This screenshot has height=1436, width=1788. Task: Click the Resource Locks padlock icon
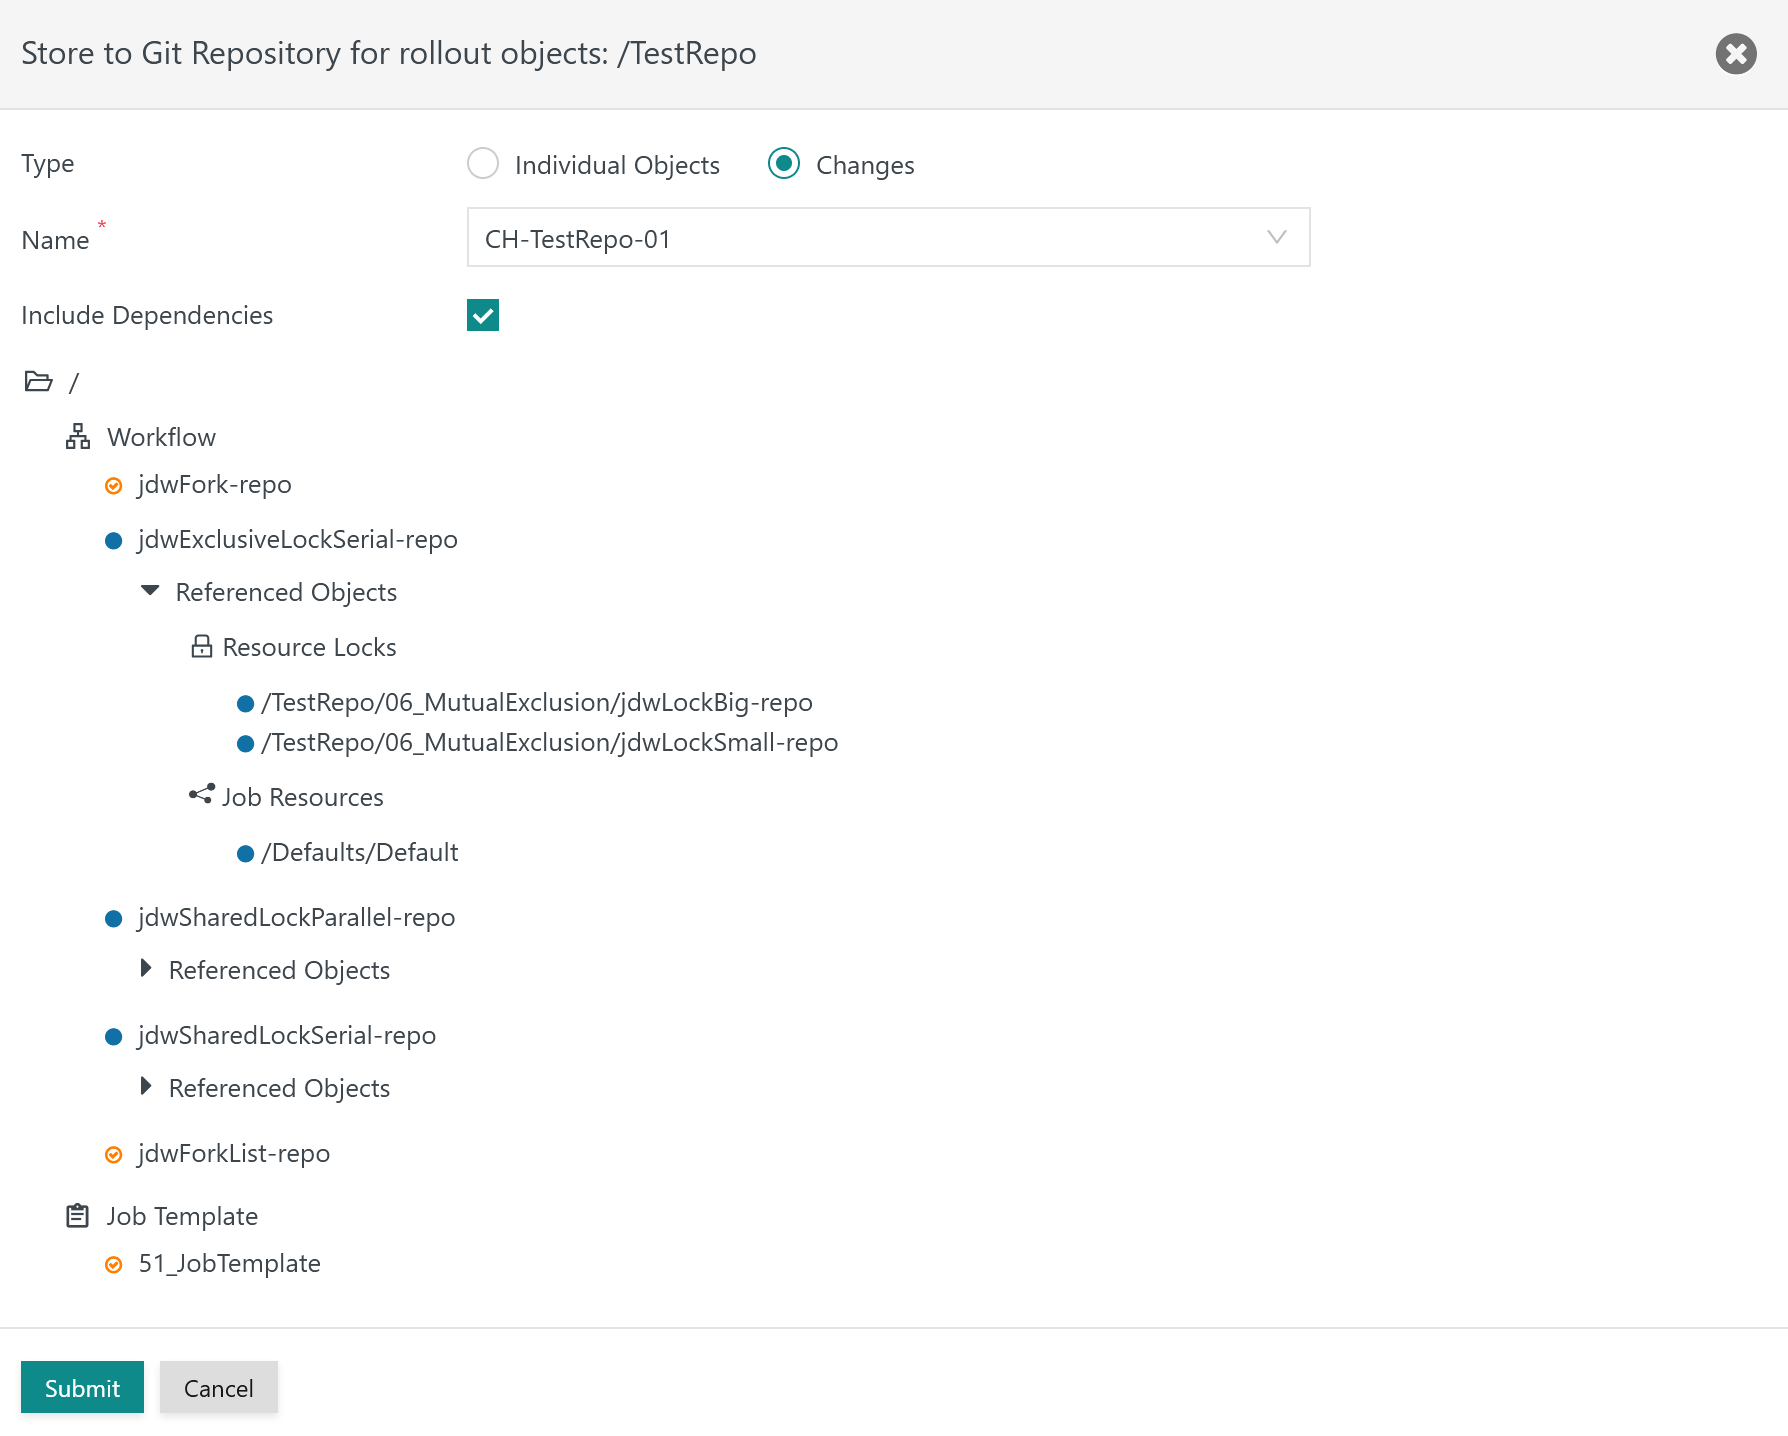[x=202, y=646]
